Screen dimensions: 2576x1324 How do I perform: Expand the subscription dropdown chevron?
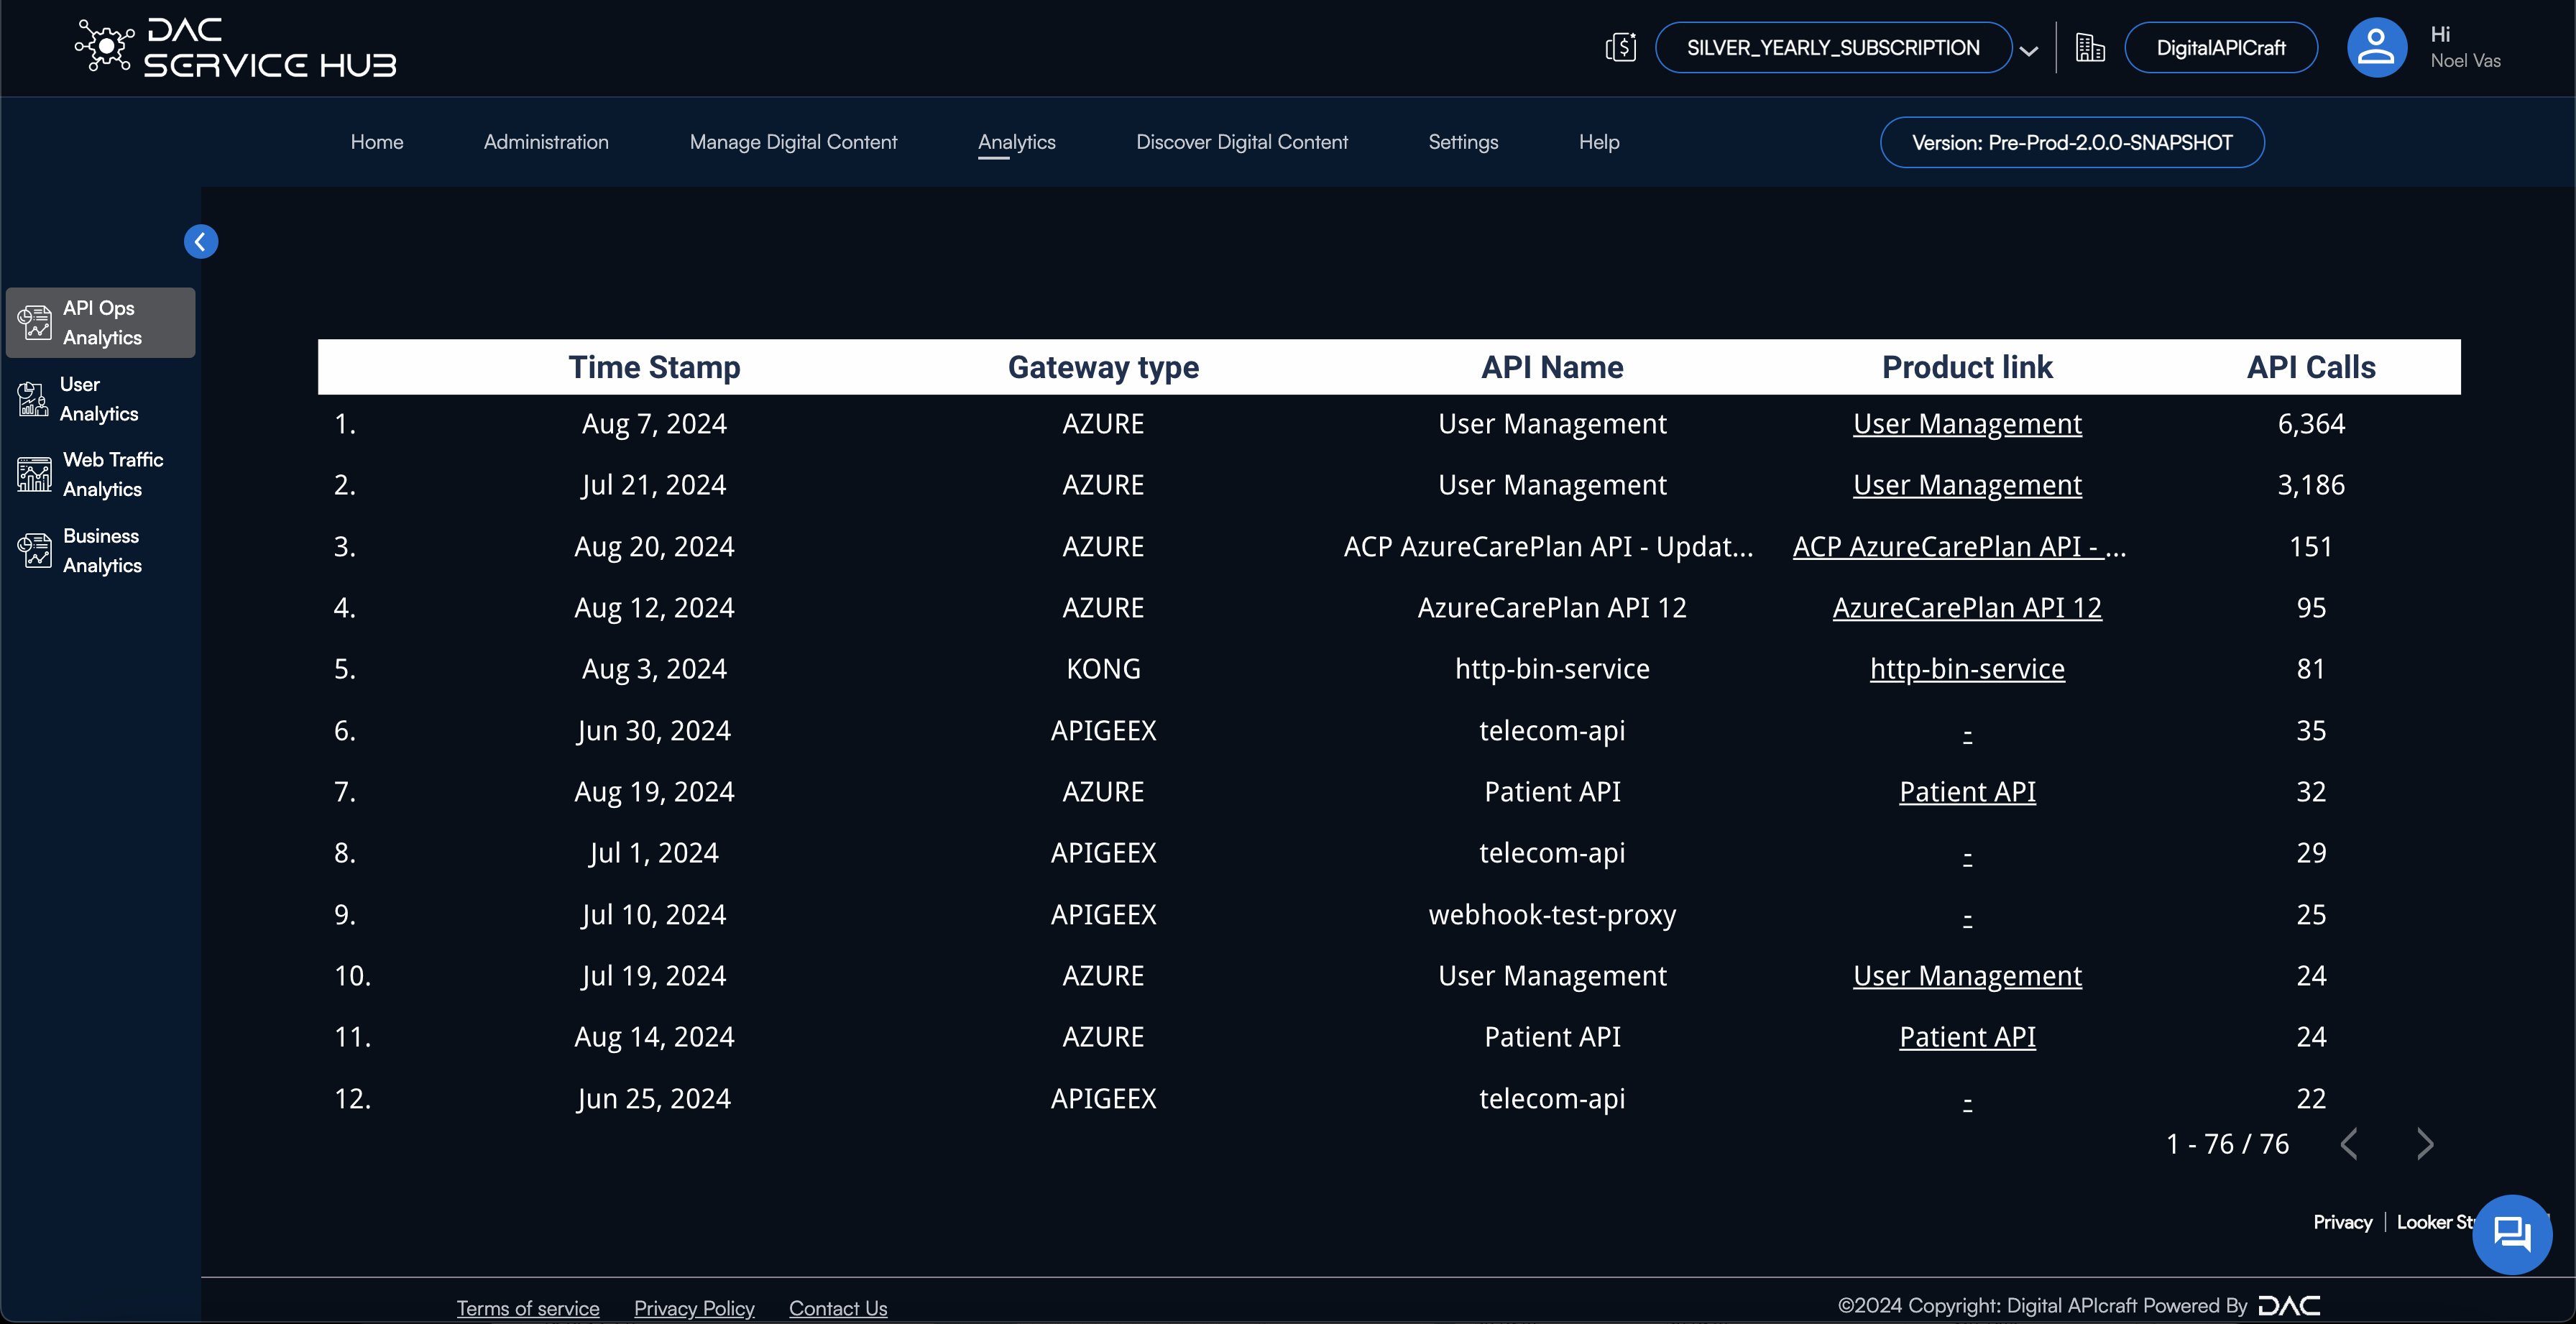point(2029,50)
